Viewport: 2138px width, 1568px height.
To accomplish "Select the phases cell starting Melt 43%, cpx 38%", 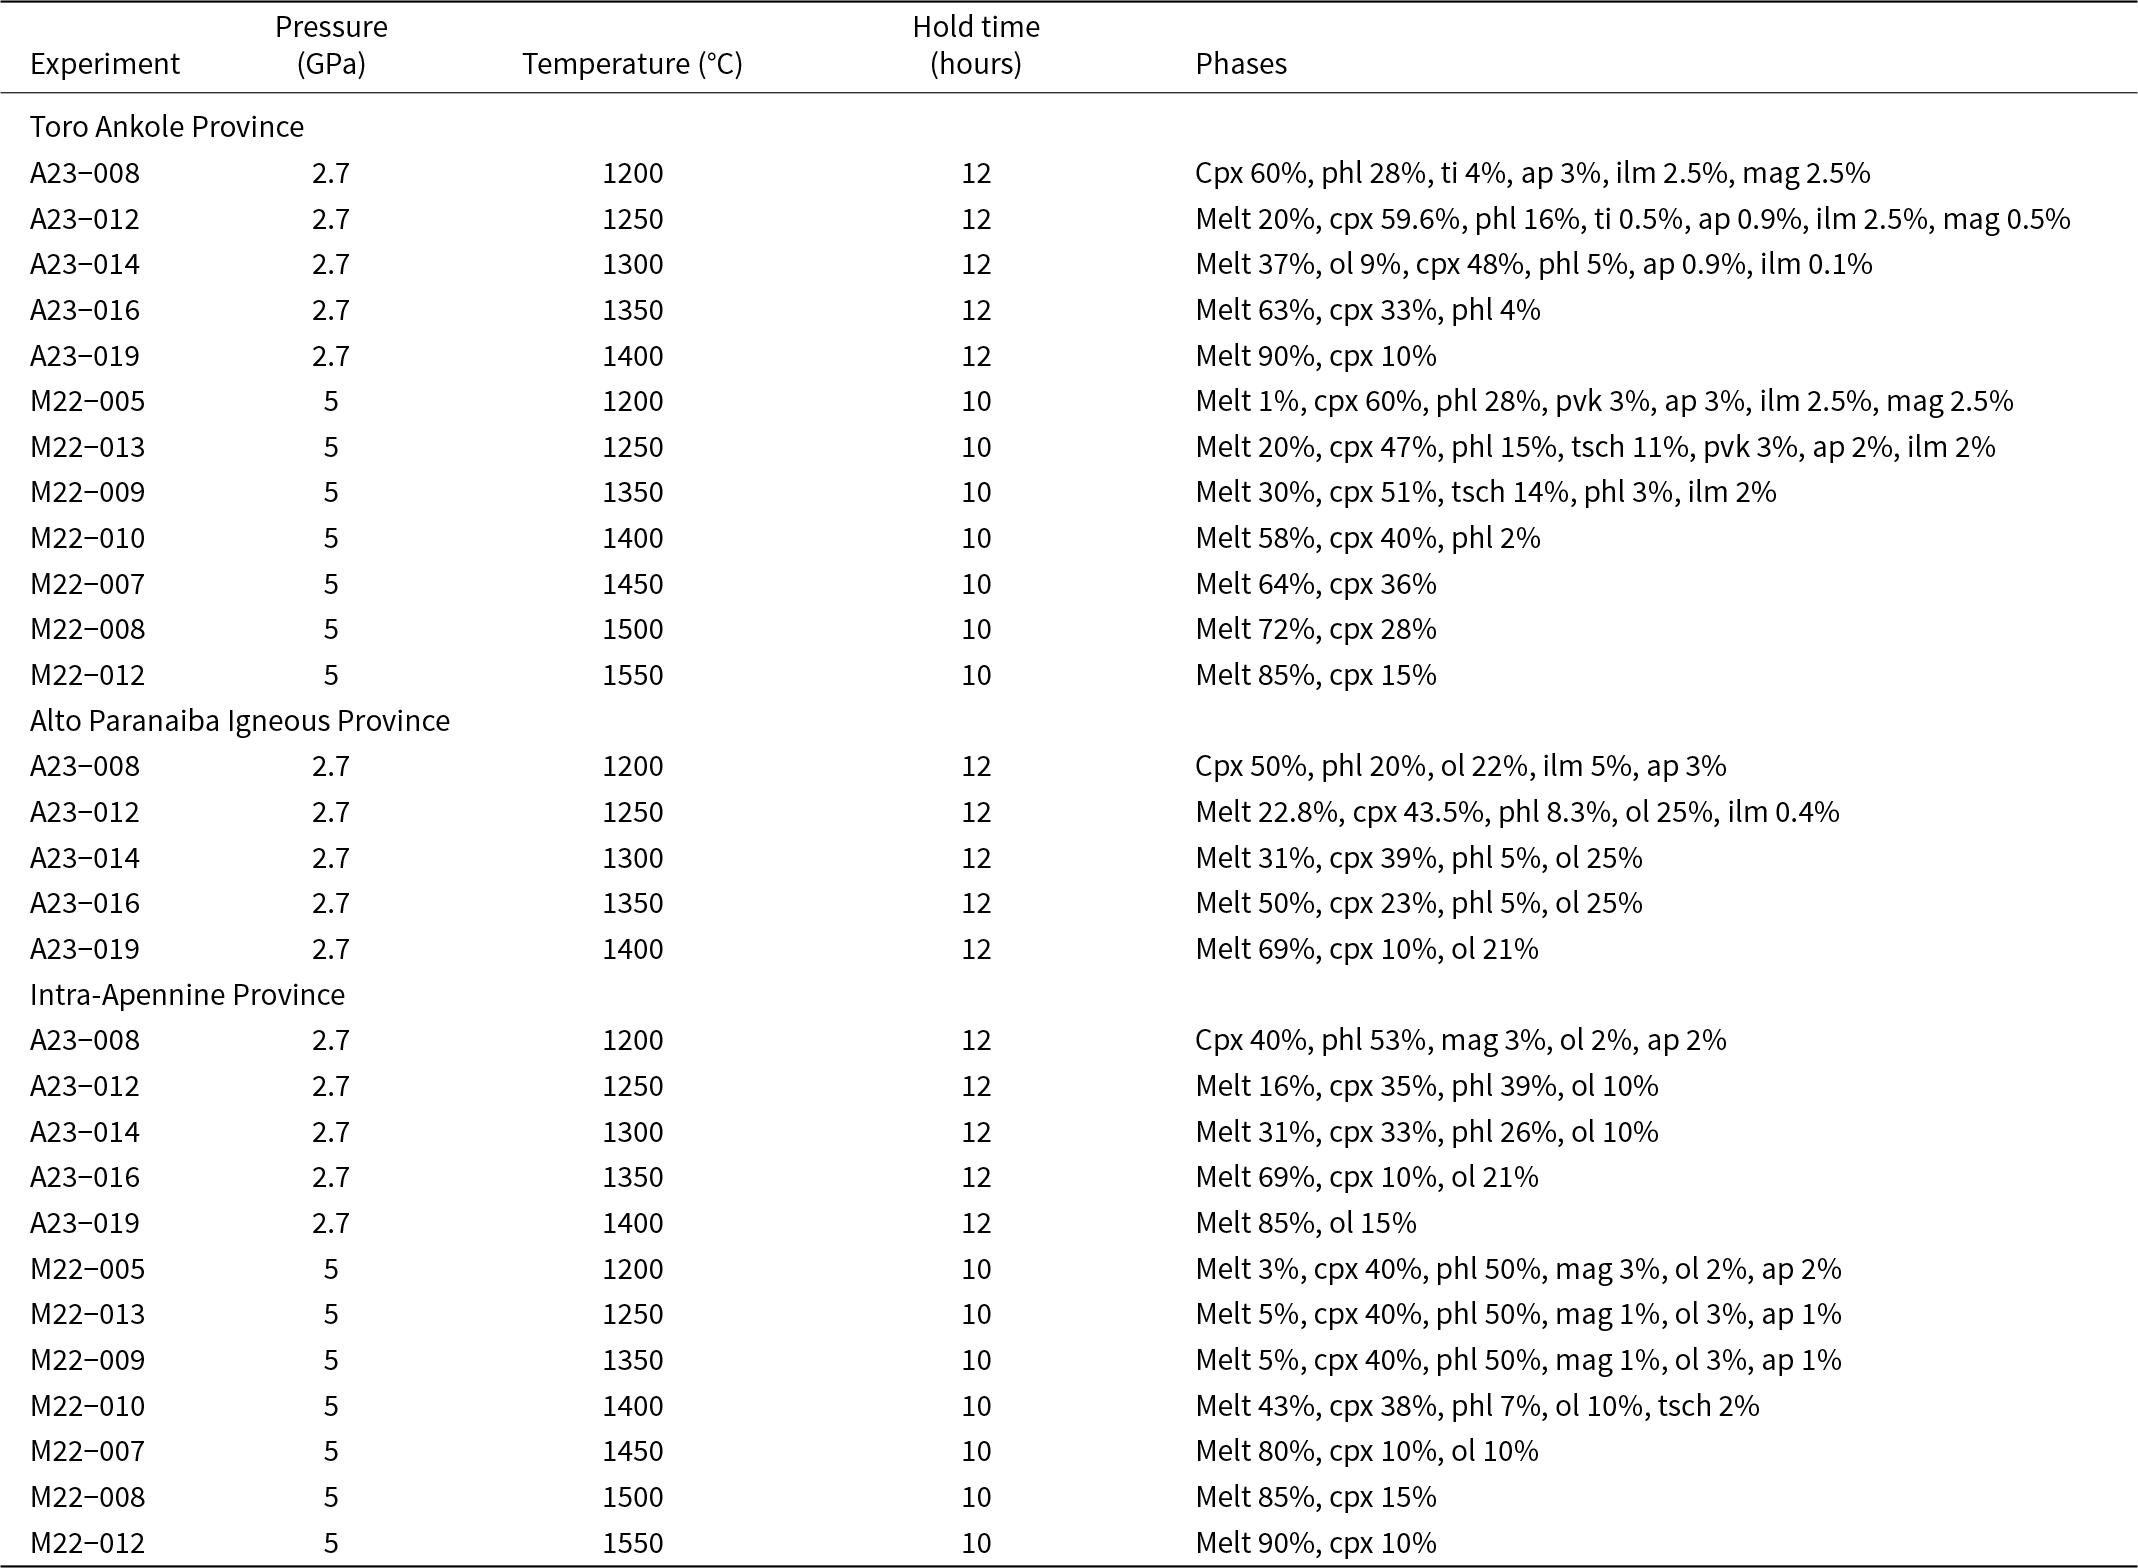I will [1477, 1406].
